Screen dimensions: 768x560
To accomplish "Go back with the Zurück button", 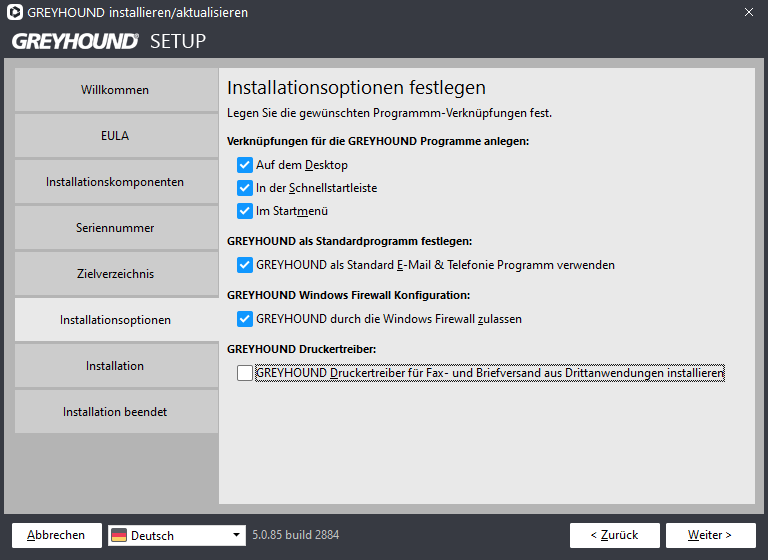I will [x=615, y=535].
